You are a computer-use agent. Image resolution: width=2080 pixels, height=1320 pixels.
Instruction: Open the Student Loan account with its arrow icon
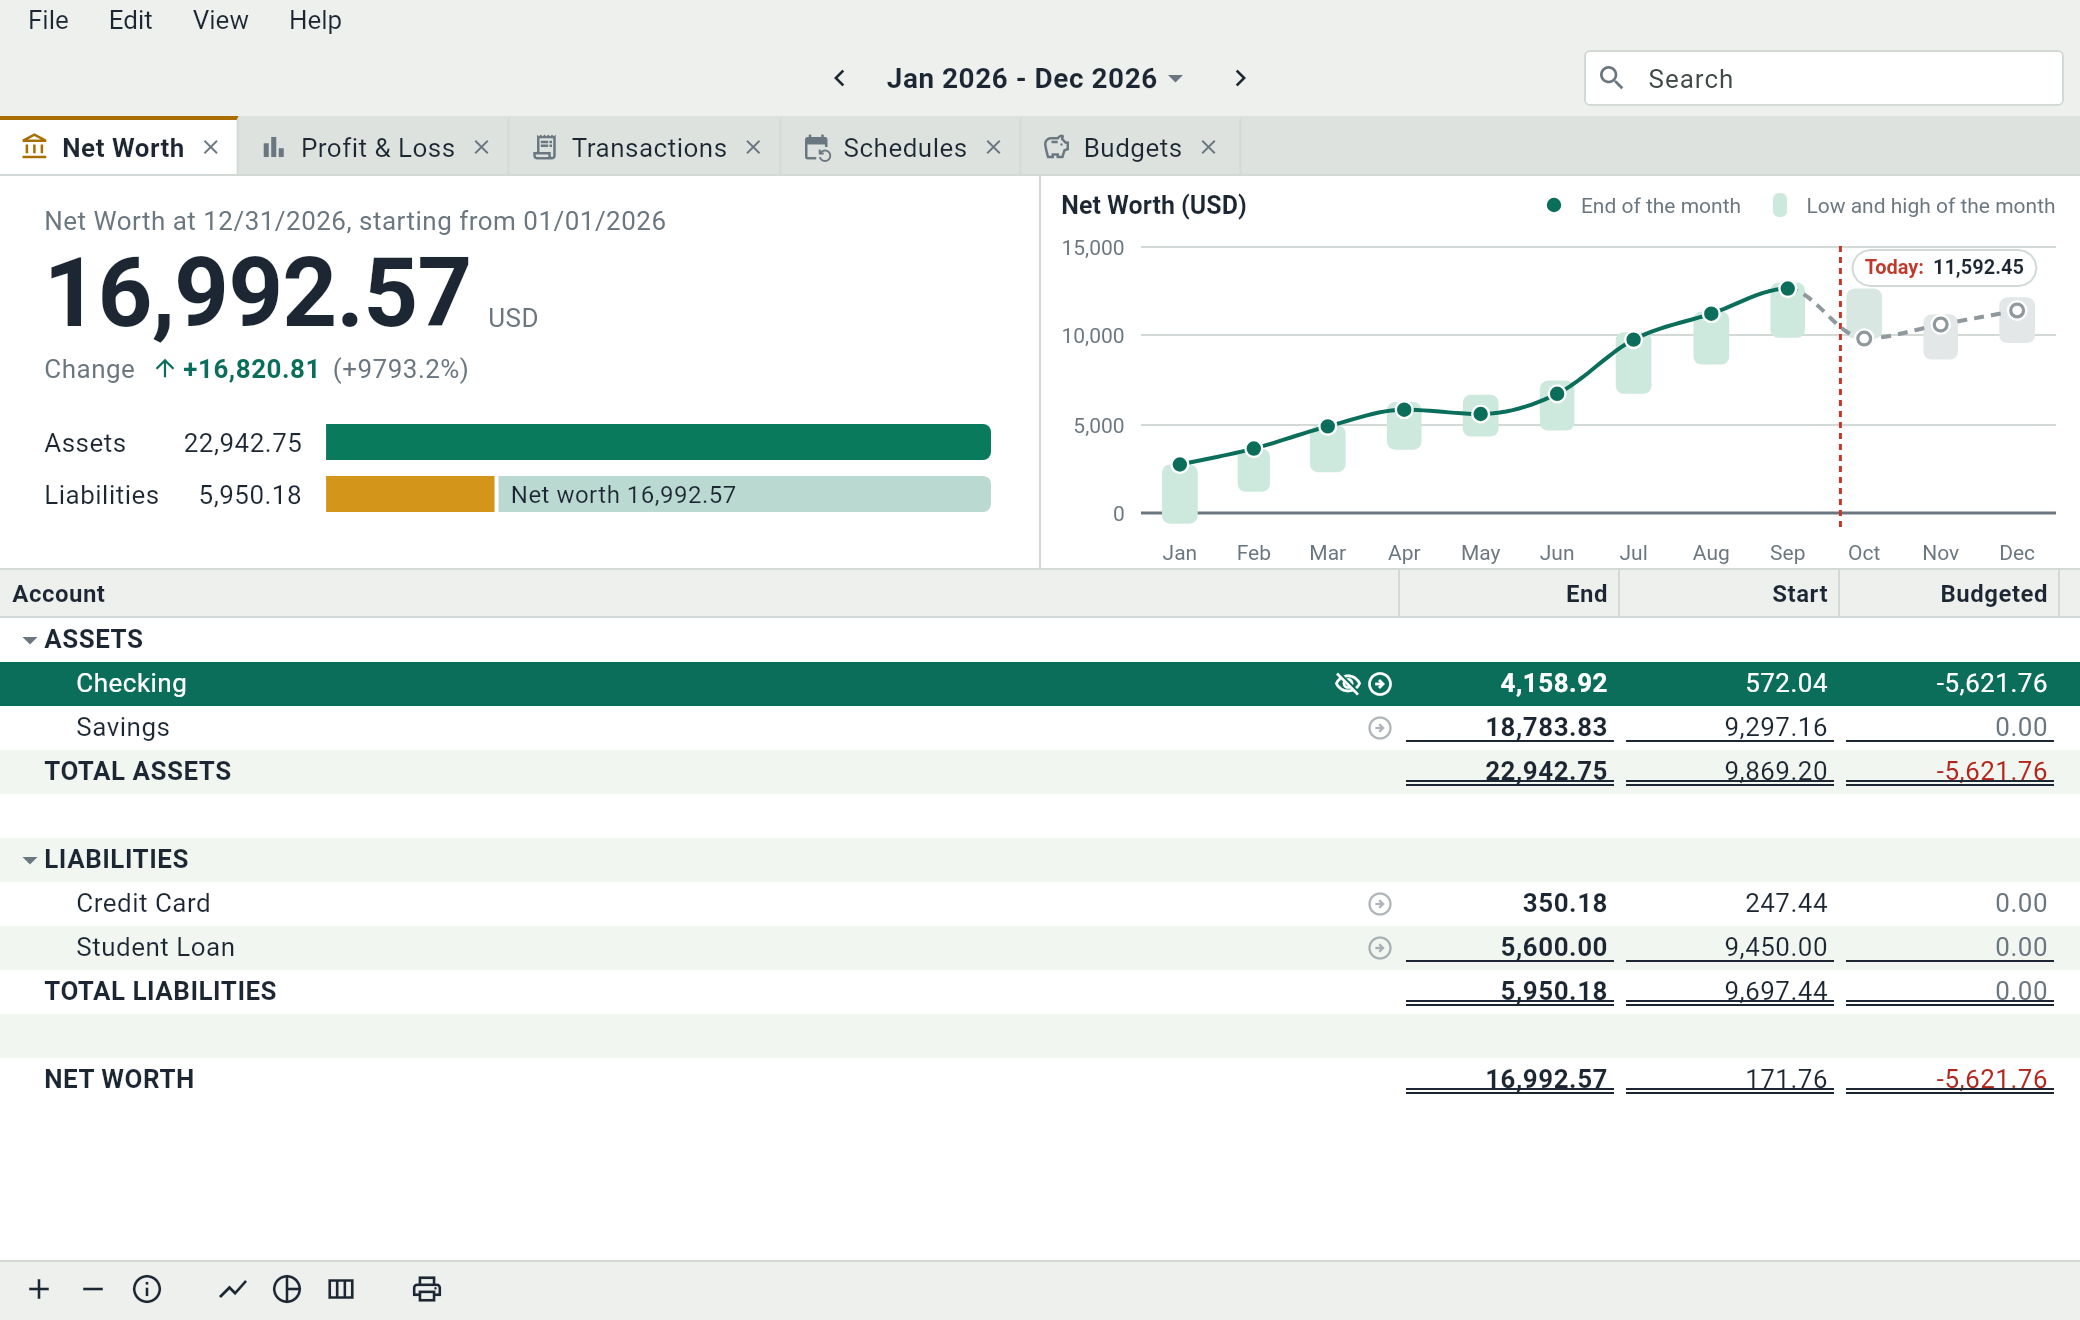pos(1380,948)
